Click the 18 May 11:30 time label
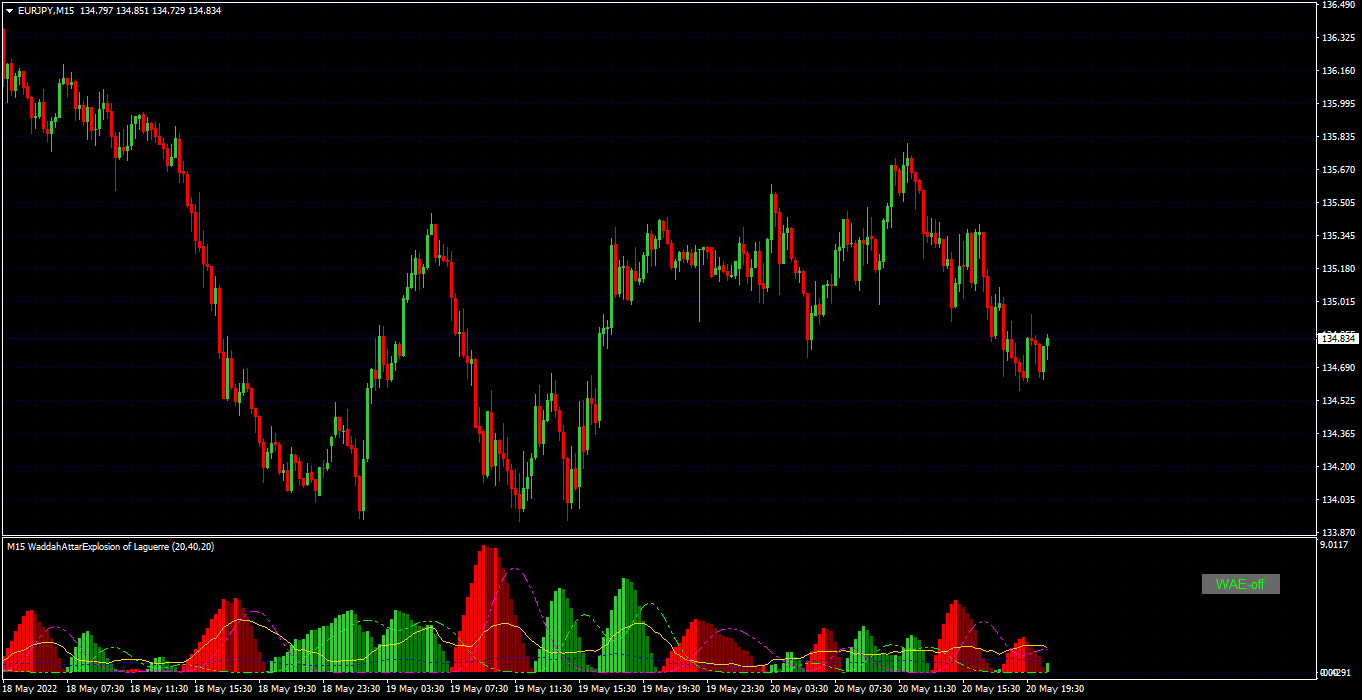The height and width of the screenshot is (700, 1362). pos(159,689)
